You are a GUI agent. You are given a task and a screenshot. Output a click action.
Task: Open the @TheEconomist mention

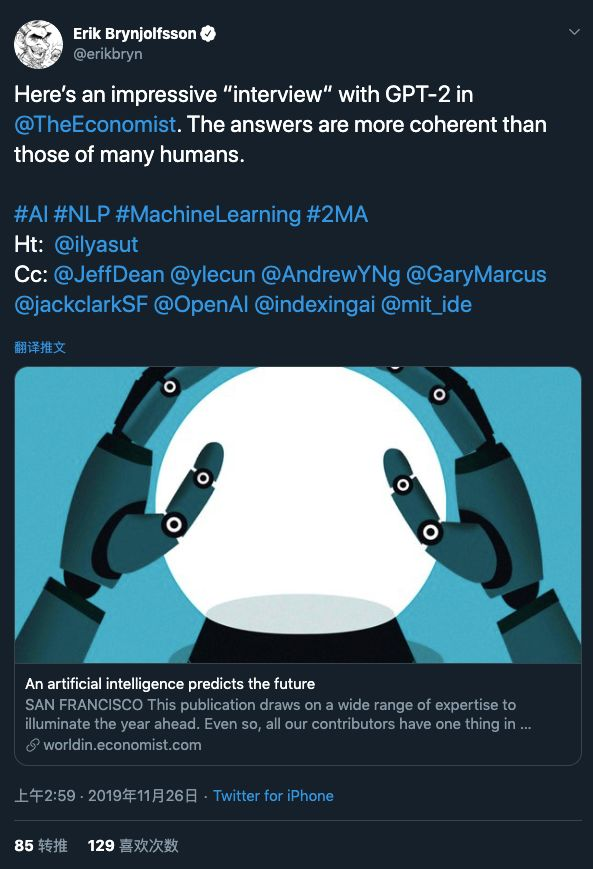[x=95, y=124]
